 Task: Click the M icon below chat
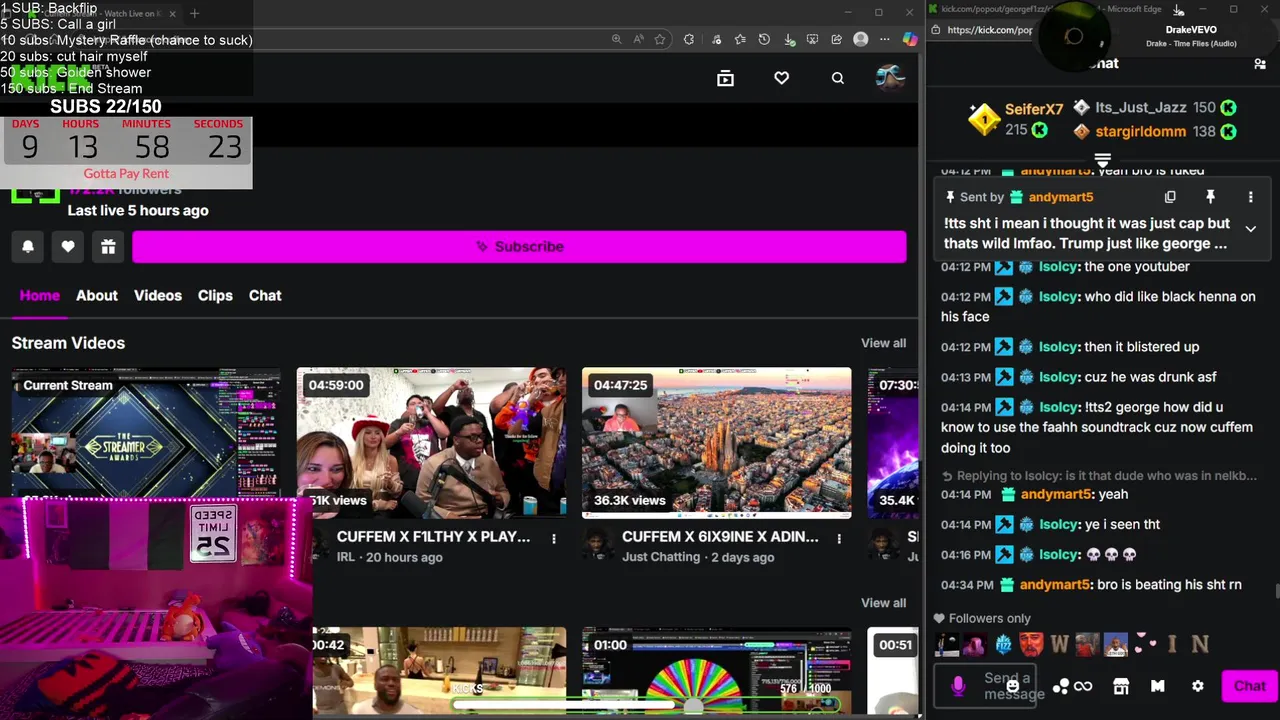(x=1158, y=686)
